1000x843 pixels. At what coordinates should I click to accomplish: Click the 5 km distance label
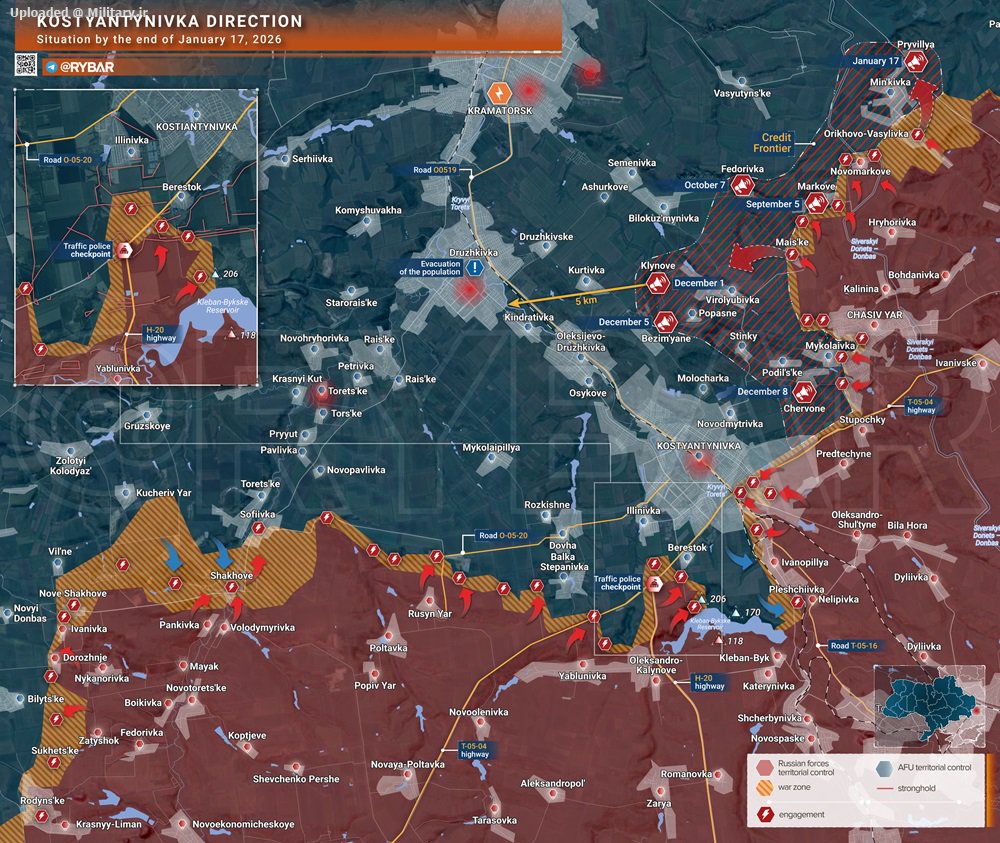pos(585,301)
